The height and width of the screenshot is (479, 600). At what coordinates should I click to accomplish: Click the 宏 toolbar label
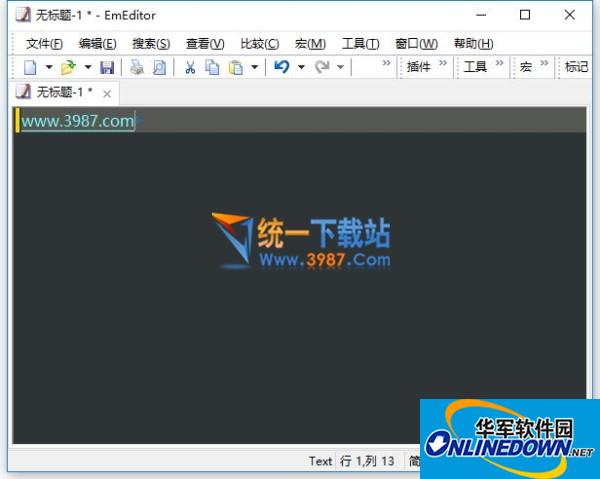(x=526, y=67)
